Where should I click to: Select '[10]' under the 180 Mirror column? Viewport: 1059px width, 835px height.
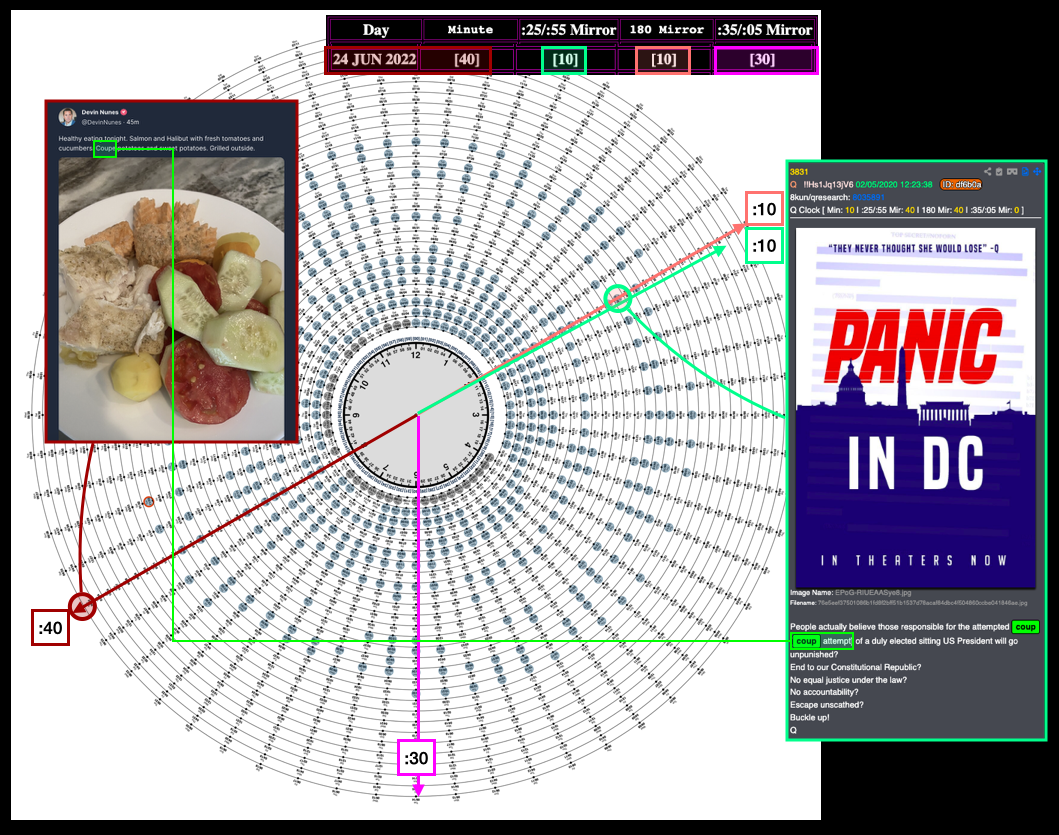click(663, 59)
